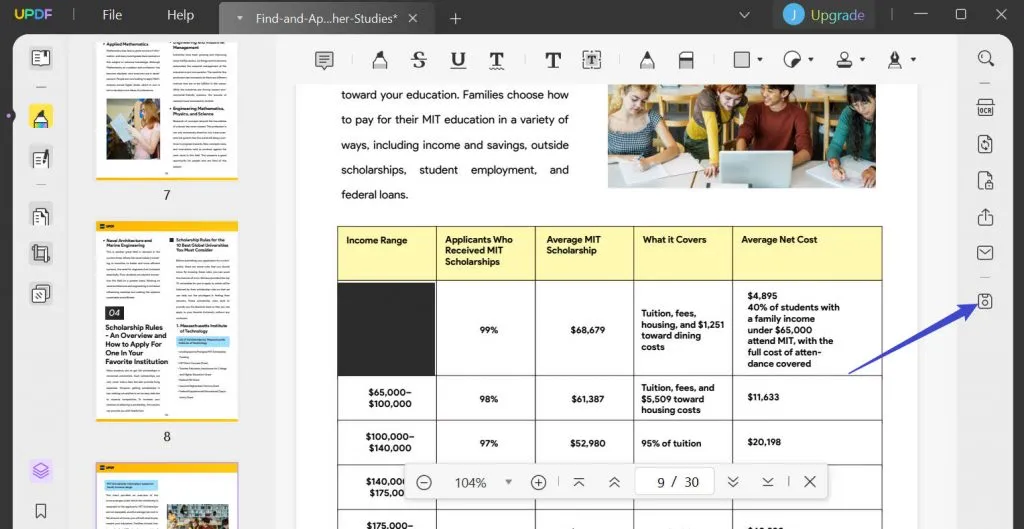Select the Underline tool
This screenshot has height=529, width=1024.
[458, 60]
